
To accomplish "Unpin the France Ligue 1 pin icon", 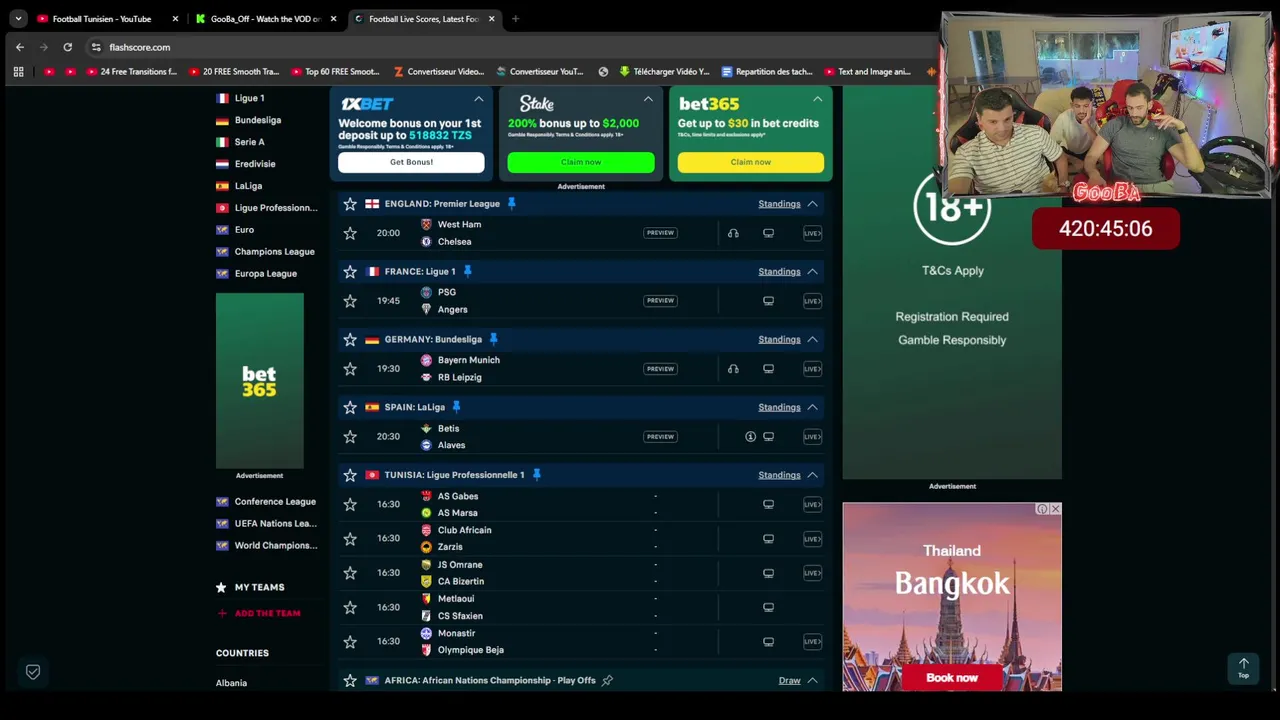I will click(467, 271).
